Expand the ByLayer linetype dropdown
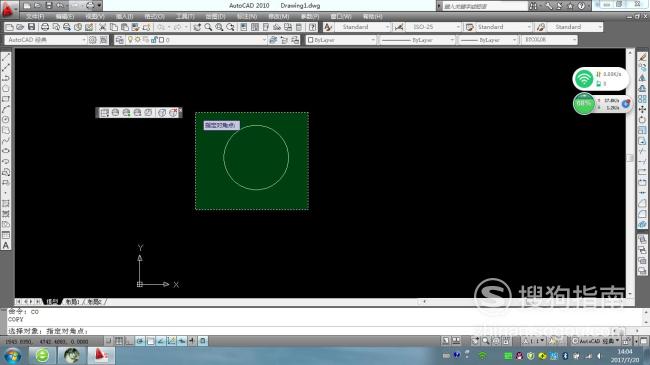 click(418, 40)
